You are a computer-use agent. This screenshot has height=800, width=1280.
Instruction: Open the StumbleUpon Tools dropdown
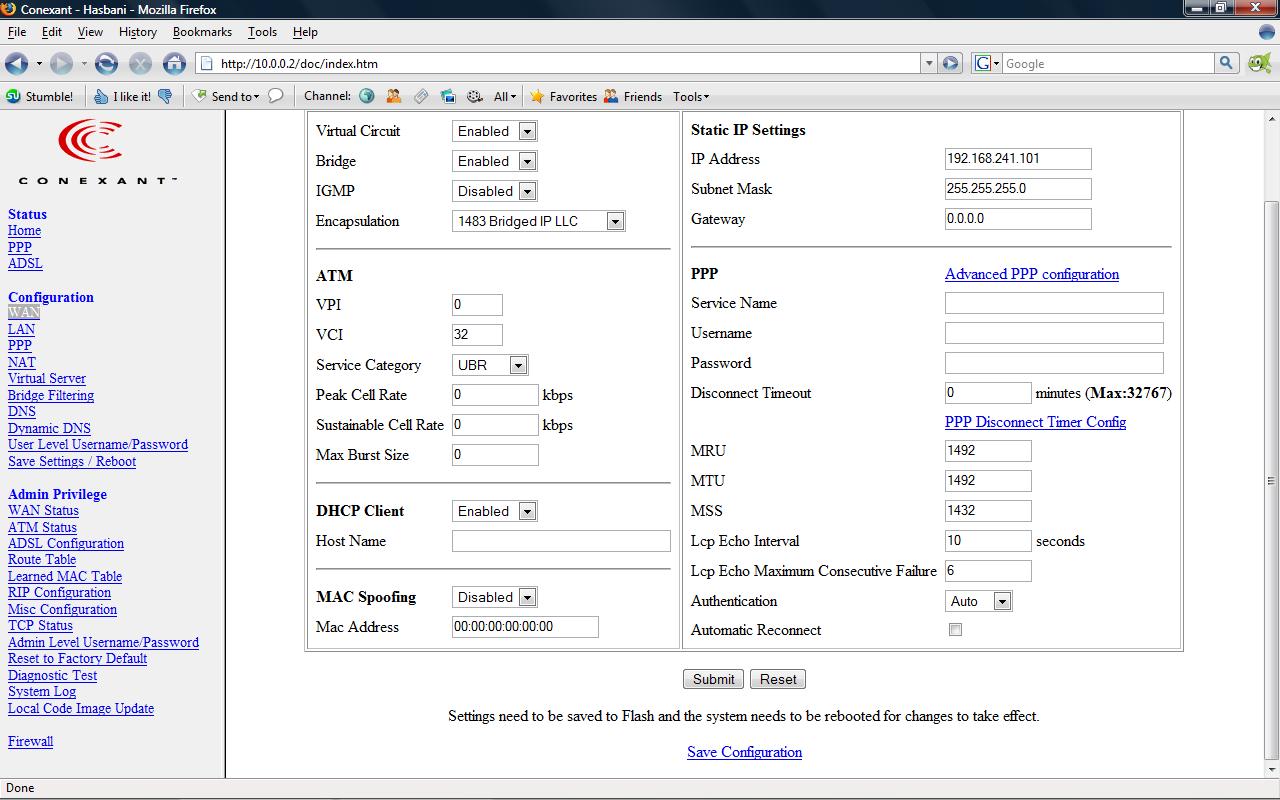691,97
